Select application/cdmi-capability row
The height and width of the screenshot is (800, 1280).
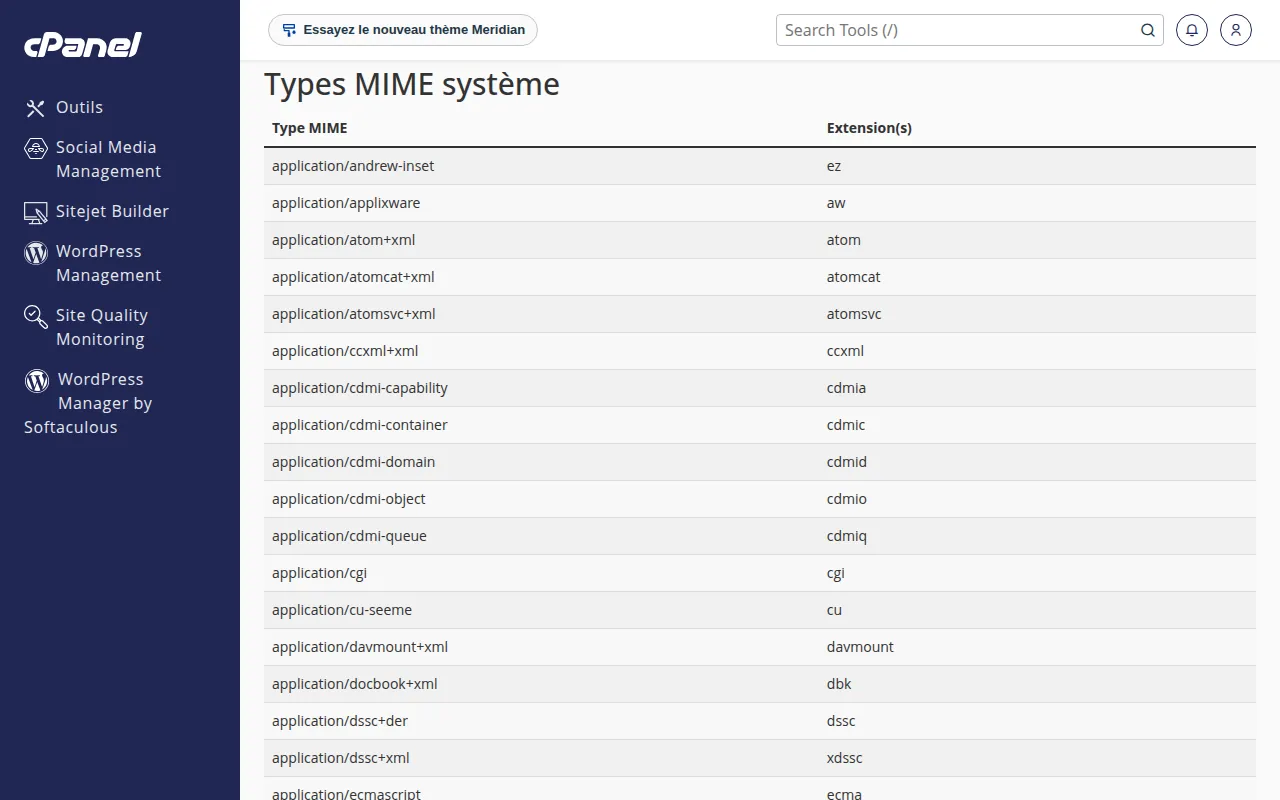point(760,388)
